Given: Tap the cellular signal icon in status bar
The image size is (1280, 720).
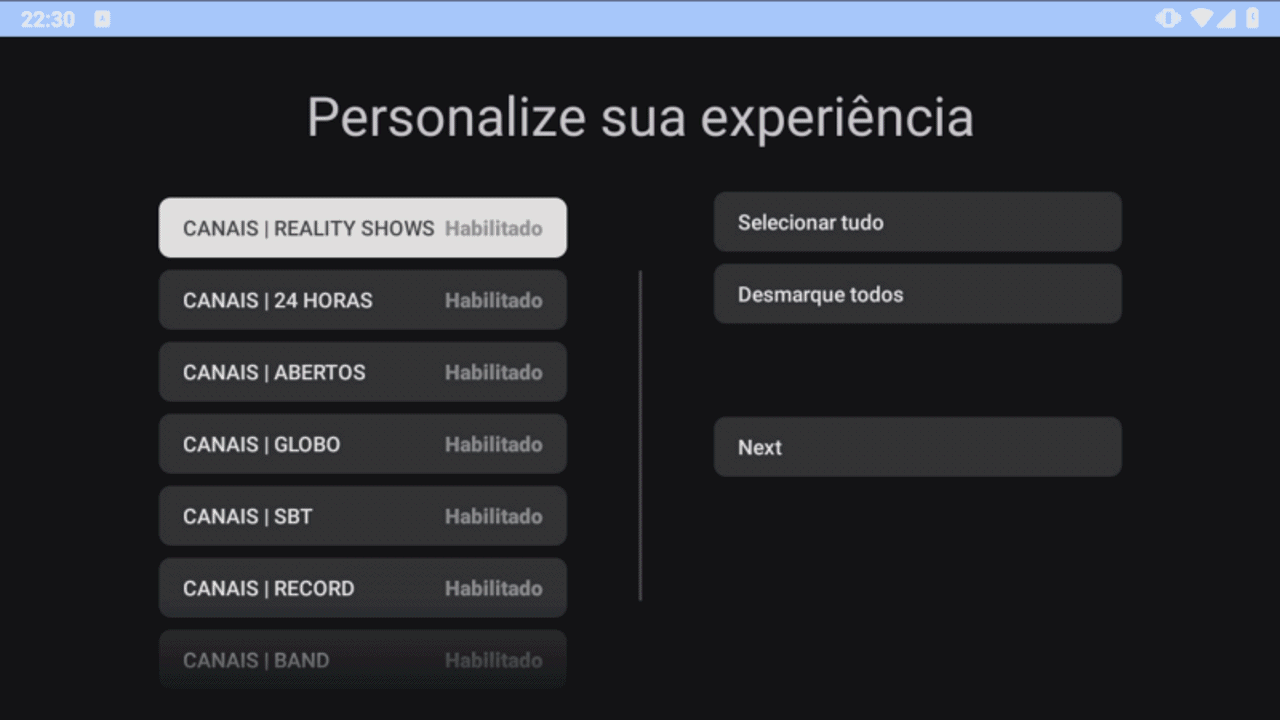Looking at the screenshot, I should coord(1226,19).
